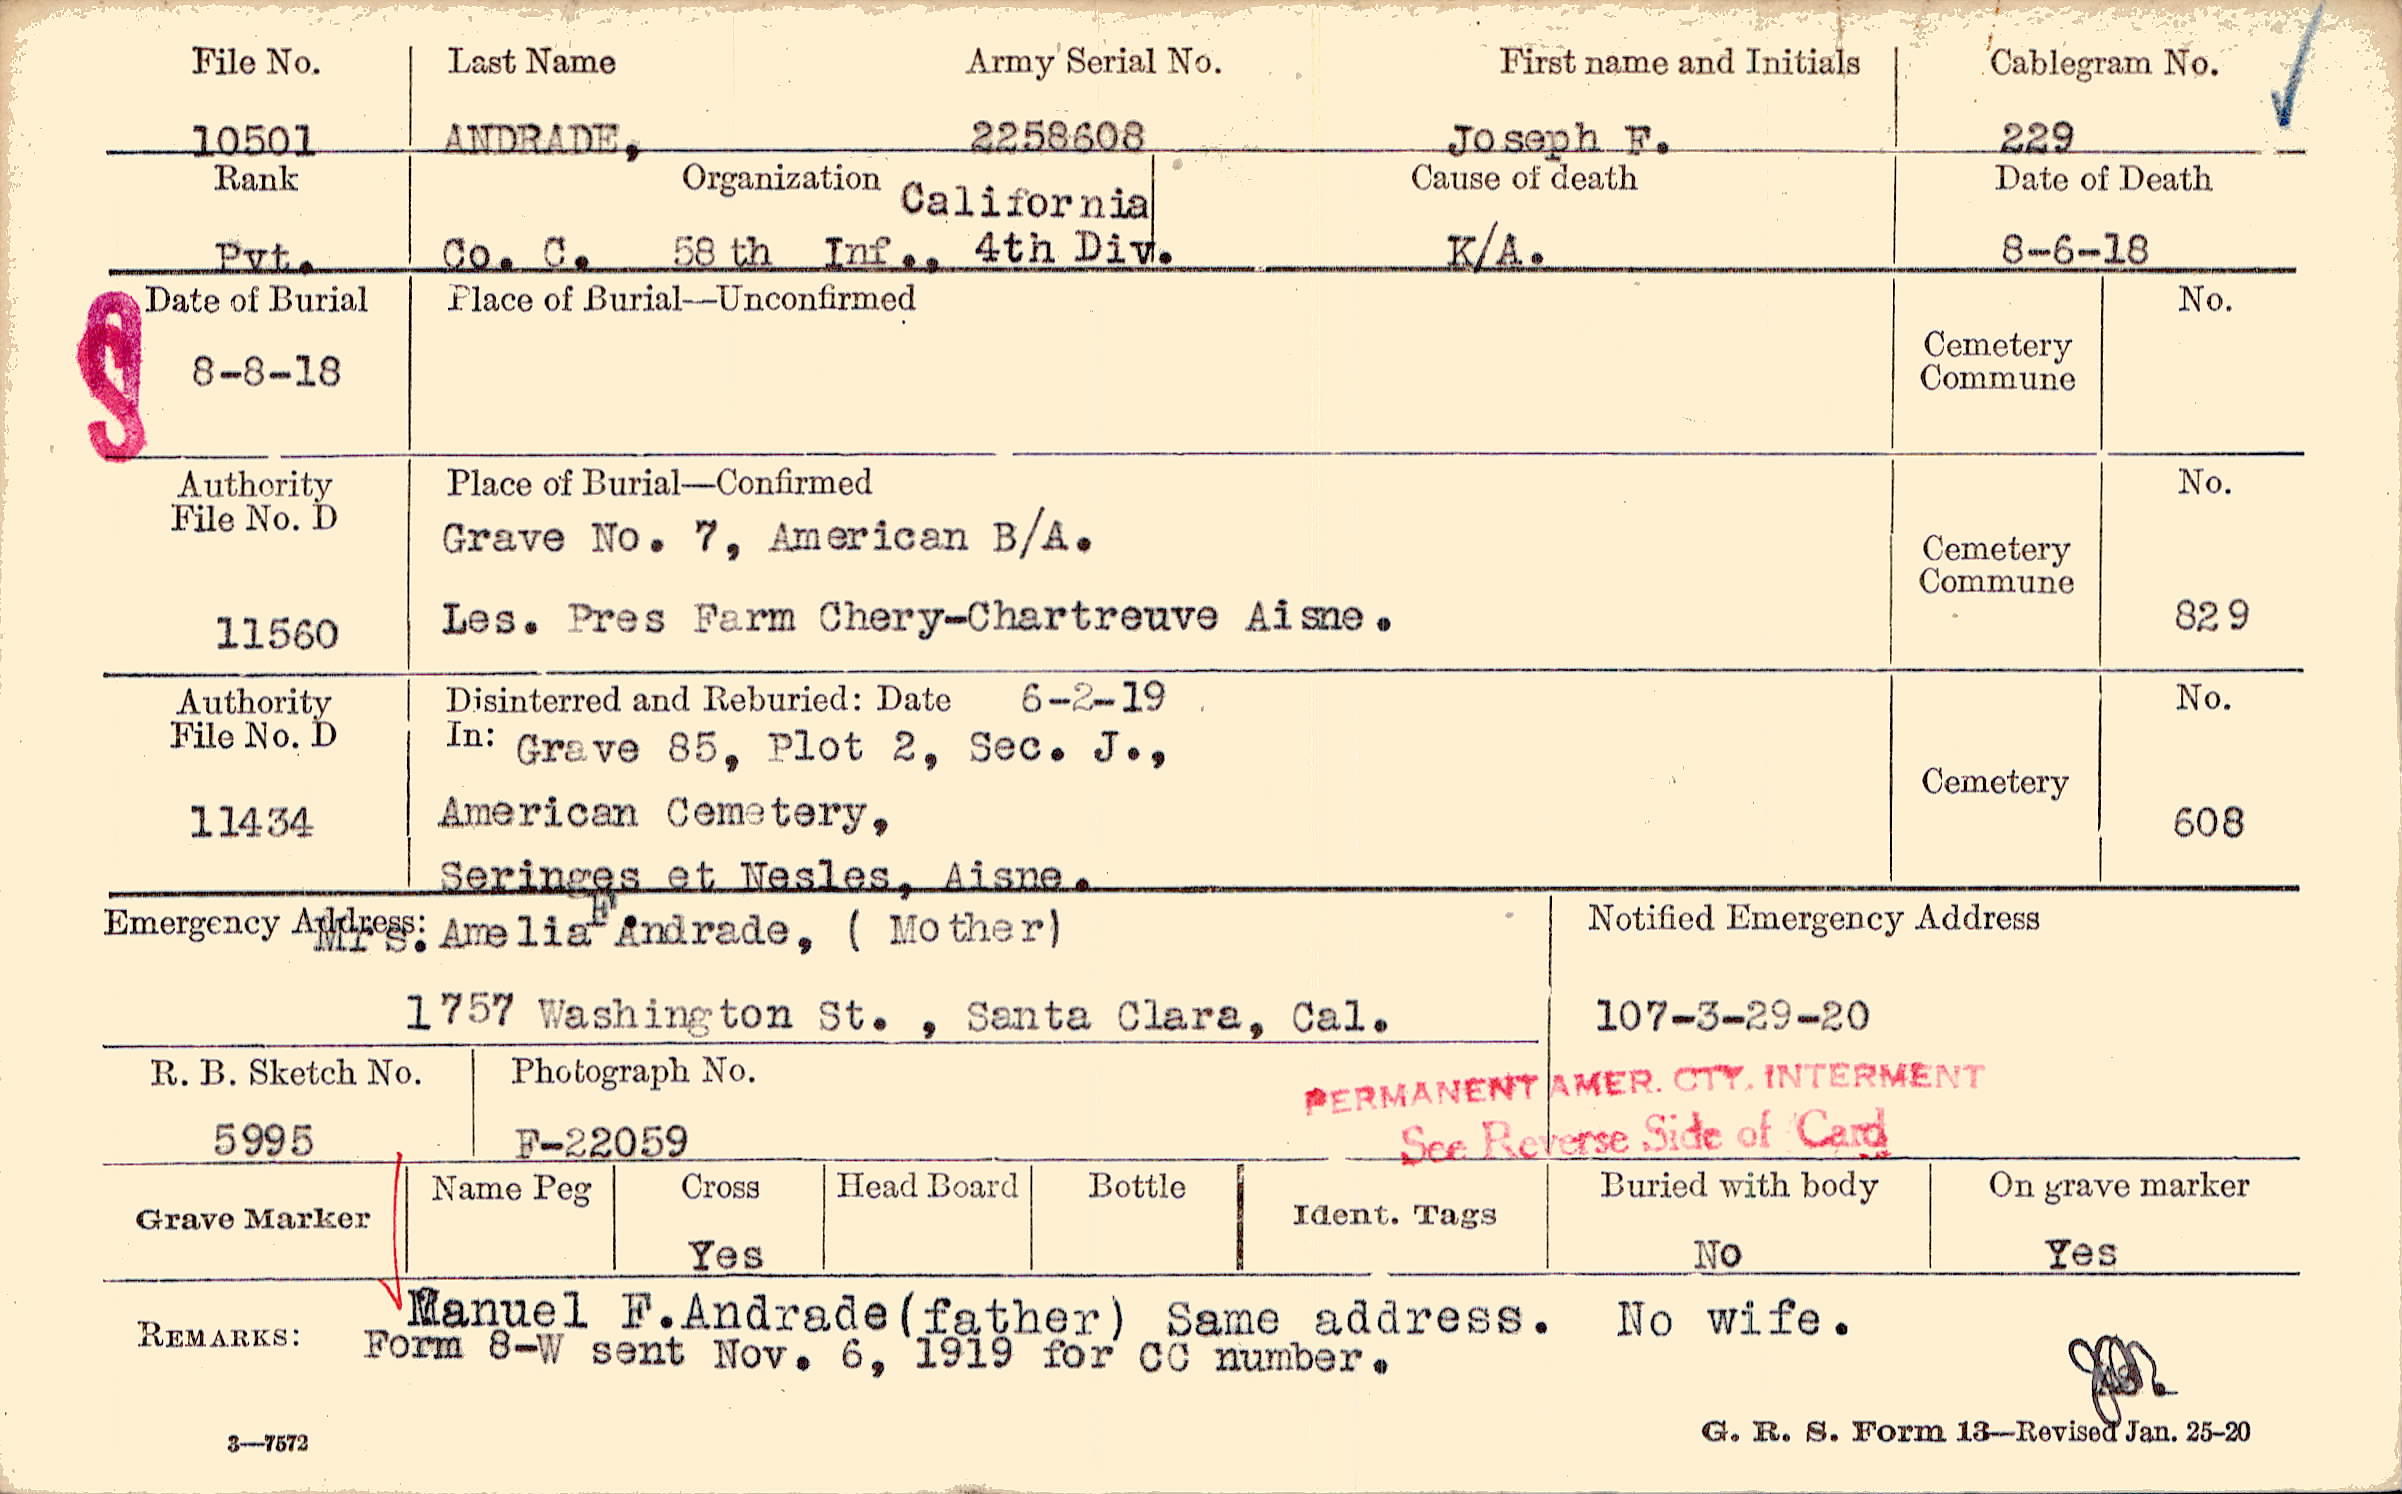Image resolution: width=2402 pixels, height=1494 pixels.
Task: Click 'No' under Buried with body
Action: [1717, 1254]
